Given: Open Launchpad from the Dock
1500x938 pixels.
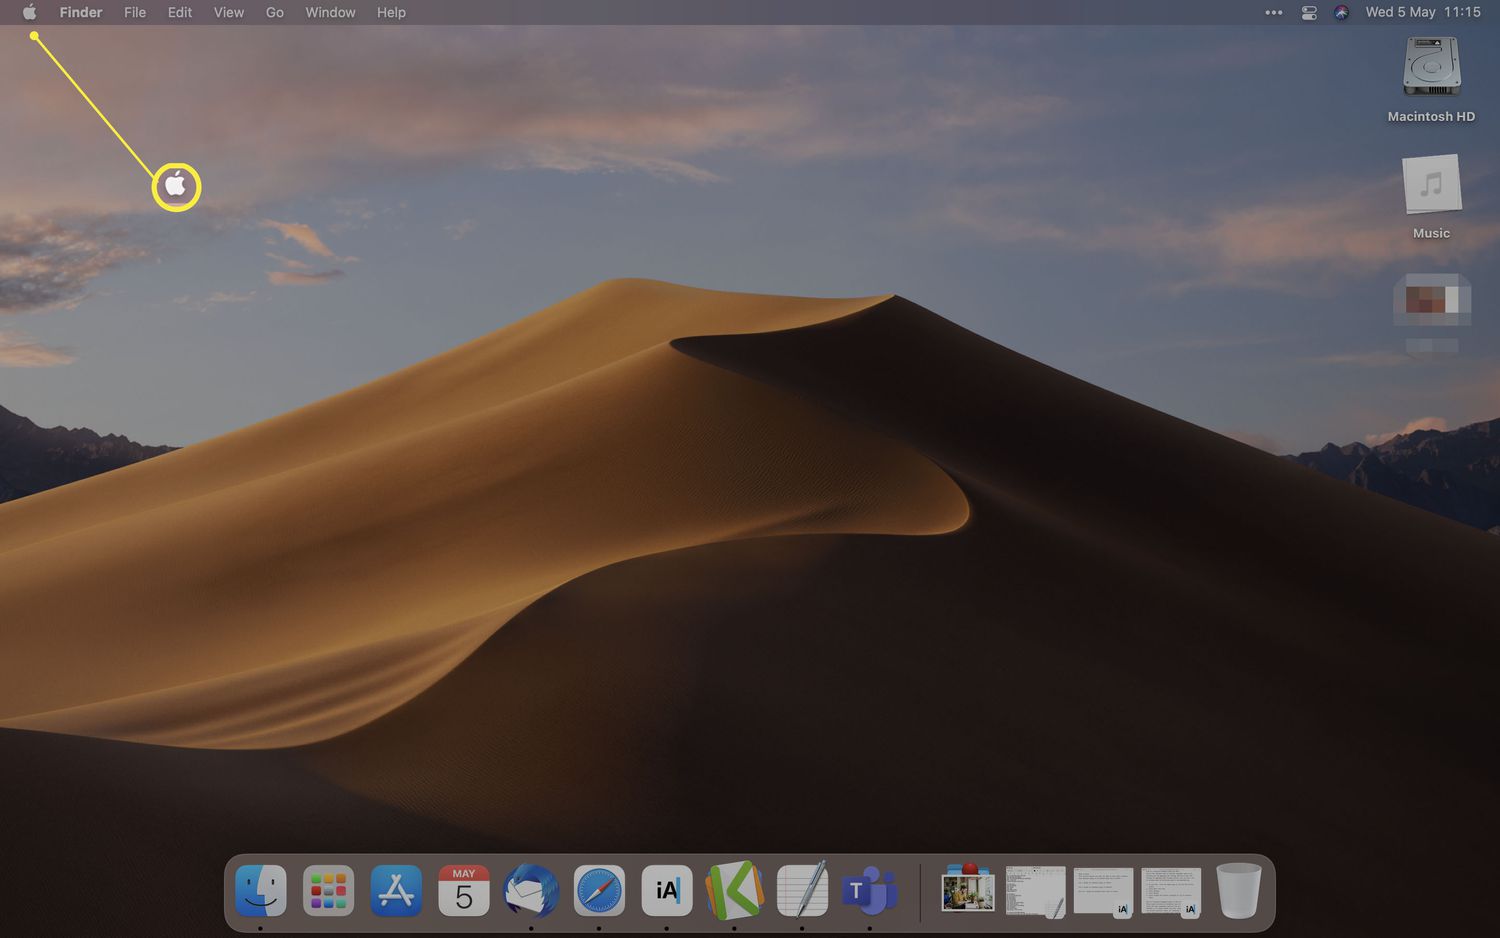Looking at the screenshot, I should pyautogui.click(x=328, y=890).
